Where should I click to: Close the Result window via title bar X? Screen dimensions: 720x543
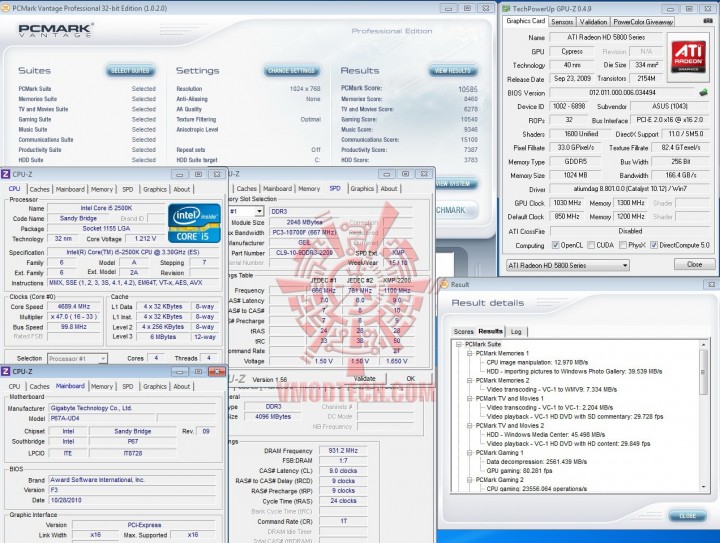[711, 285]
